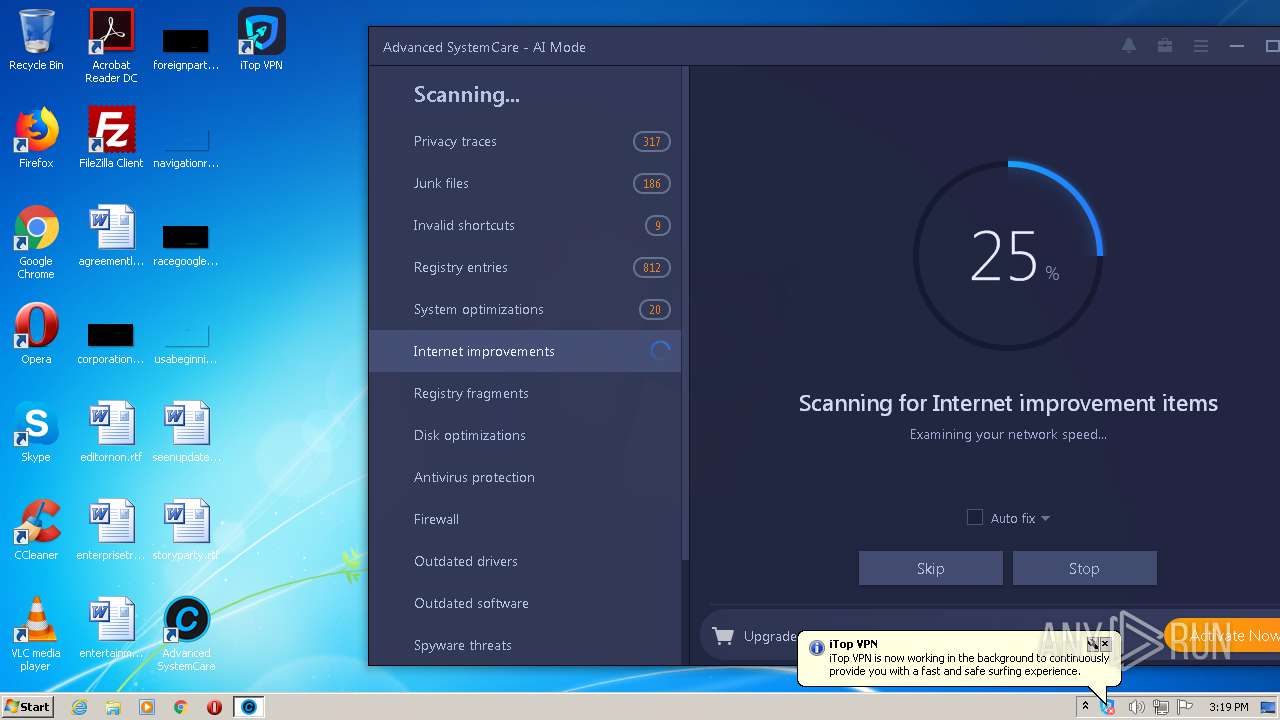Image resolution: width=1280 pixels, height=720 pixels.
Task: Select Antivirus protection scan item
Action: coord(525,477)
